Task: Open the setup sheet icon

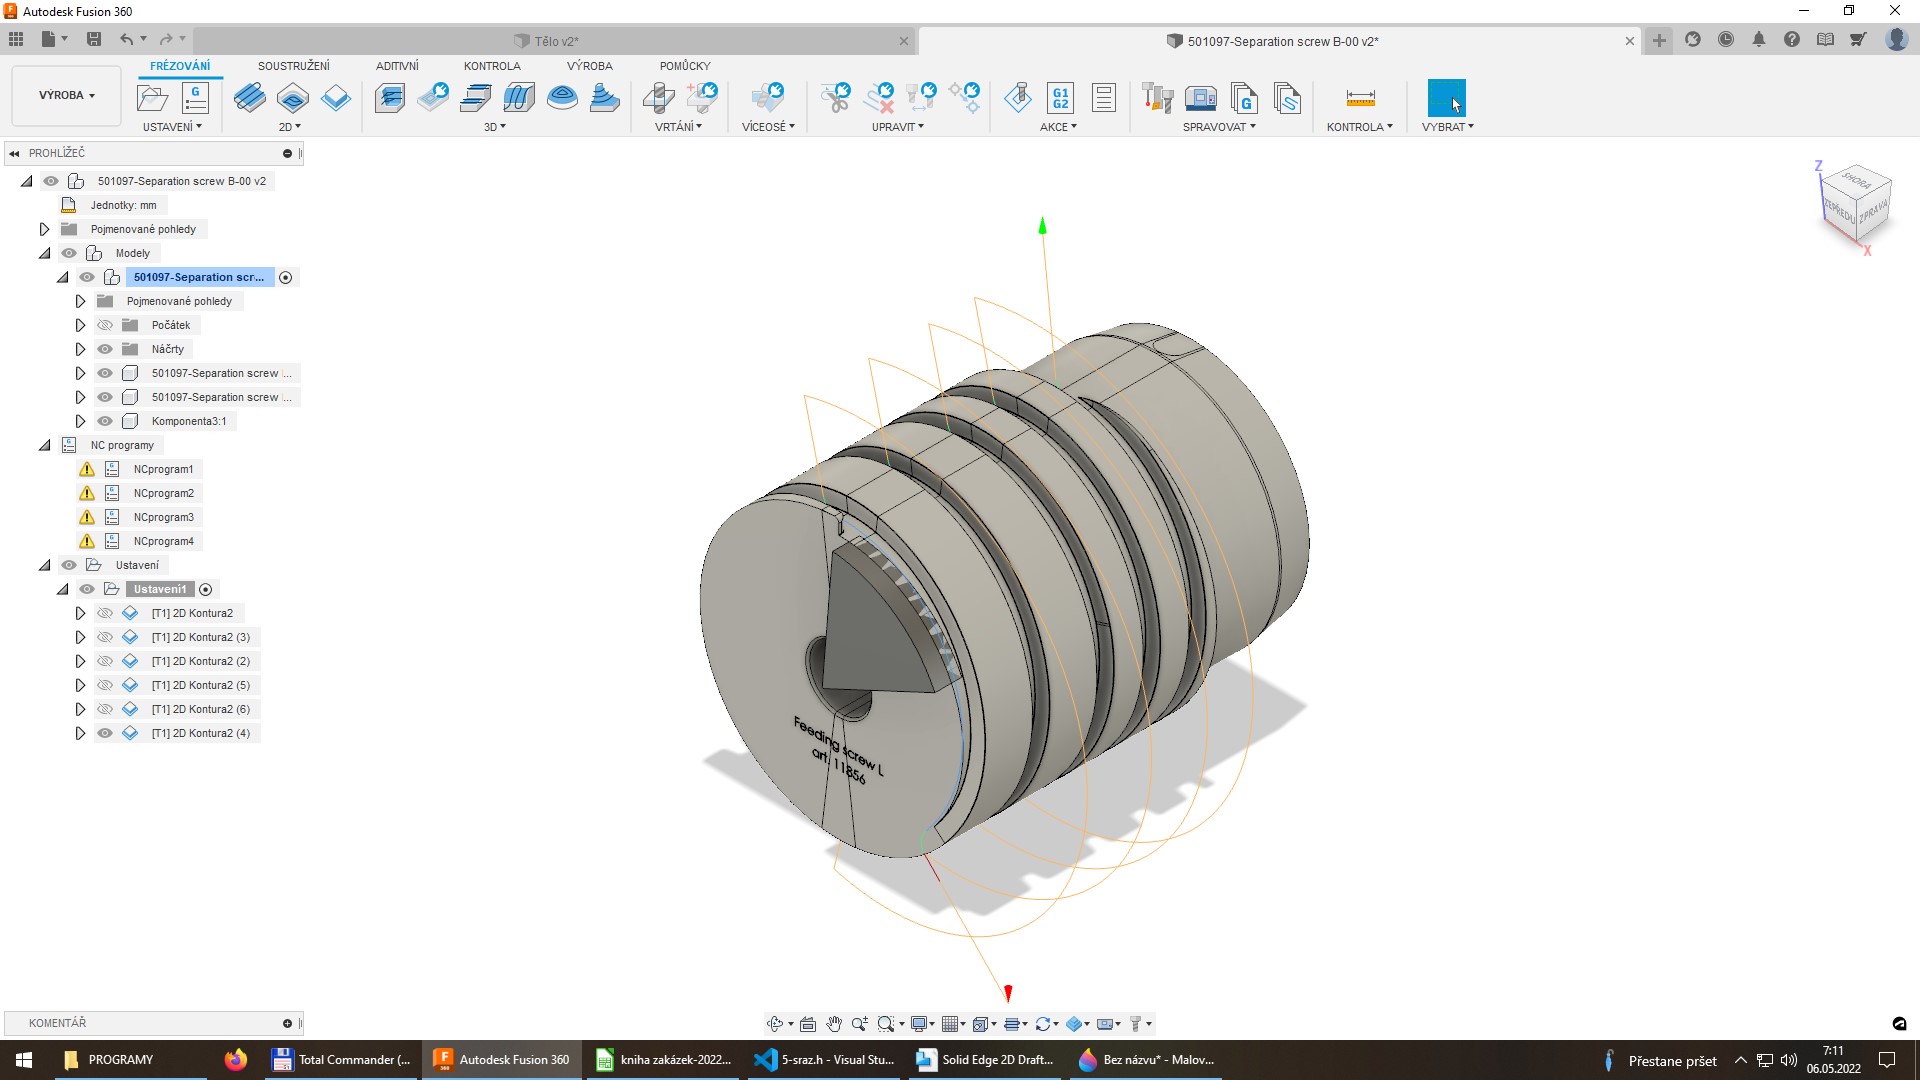Action: (1103, 98)
